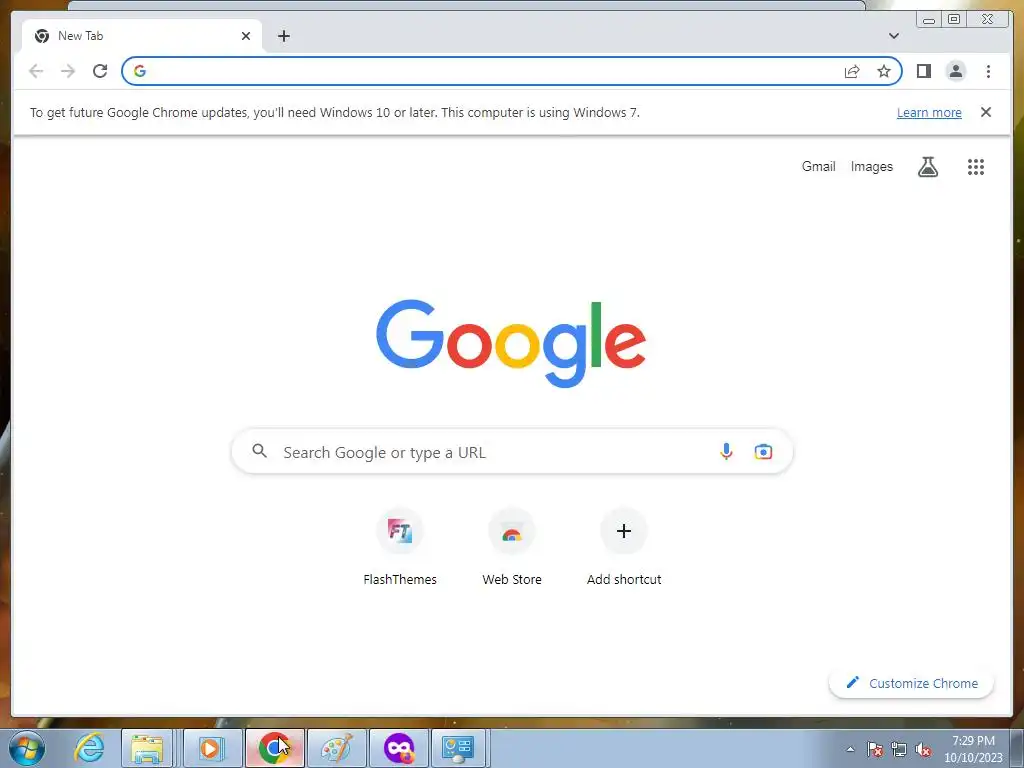
Task: Click the network tray icon
Action: [899, 749]
